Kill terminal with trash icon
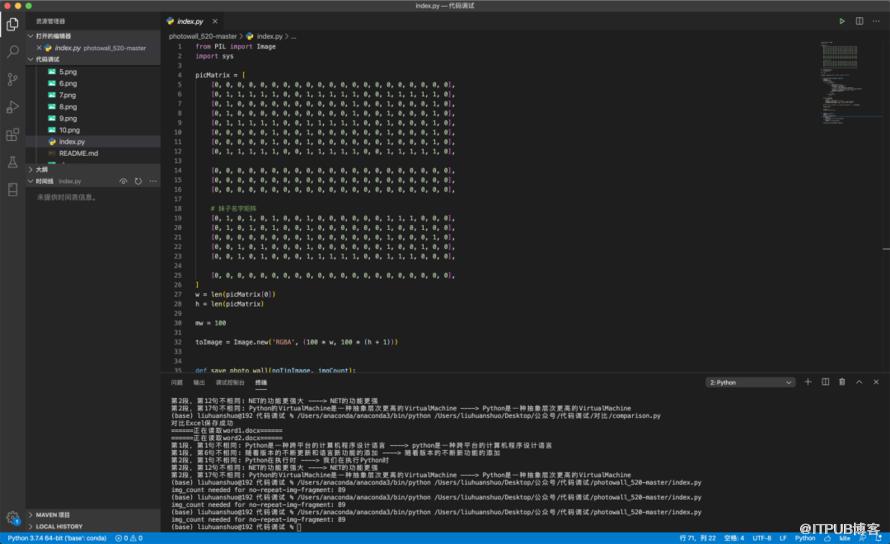 tap(842, 382)
